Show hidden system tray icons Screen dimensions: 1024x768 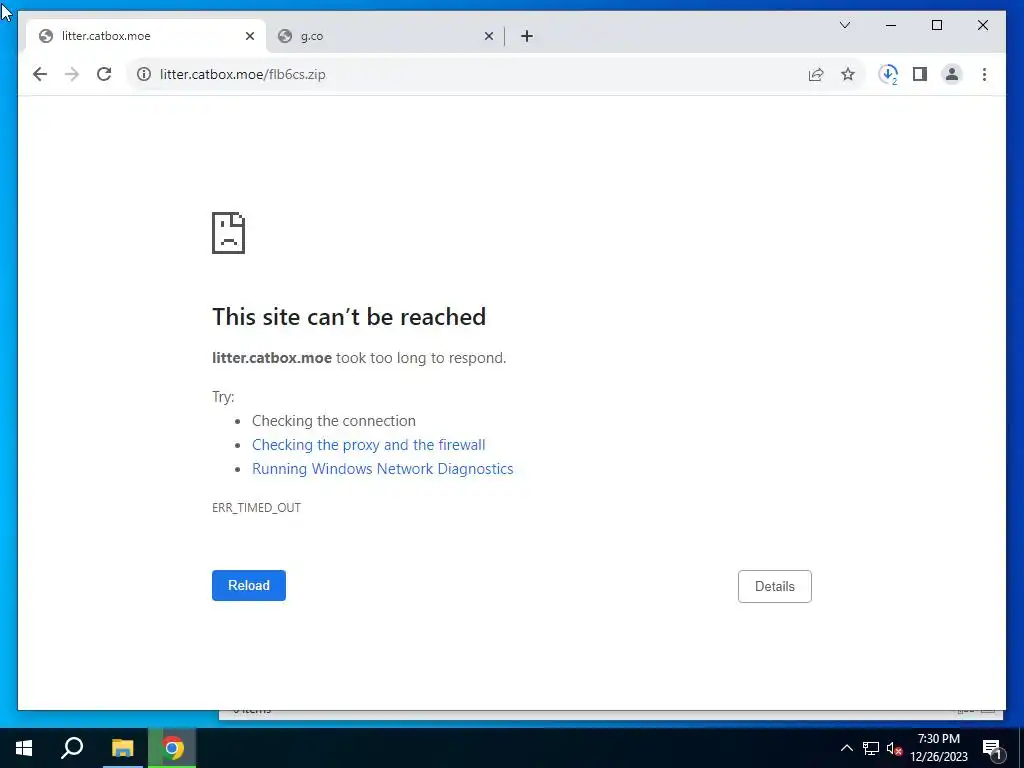(846, 748)
